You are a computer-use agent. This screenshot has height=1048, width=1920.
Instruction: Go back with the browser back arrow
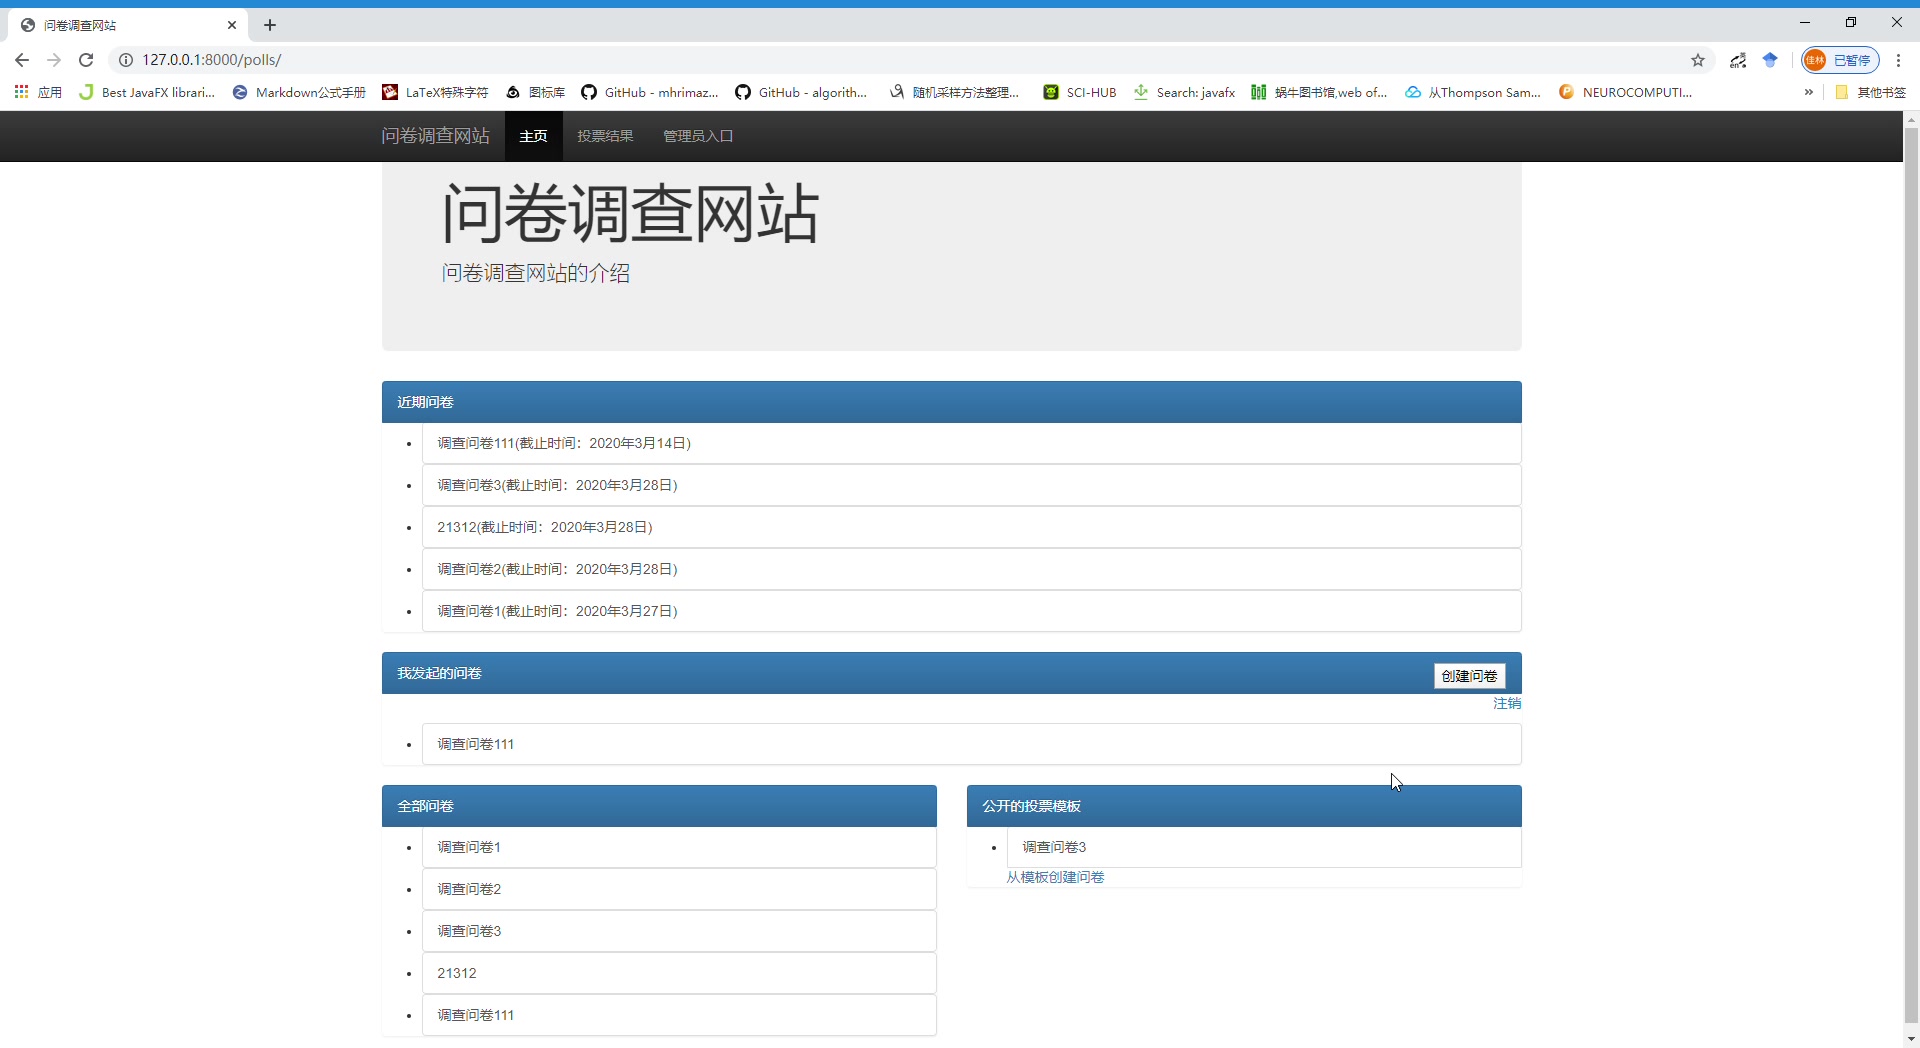tap(22, 60)
